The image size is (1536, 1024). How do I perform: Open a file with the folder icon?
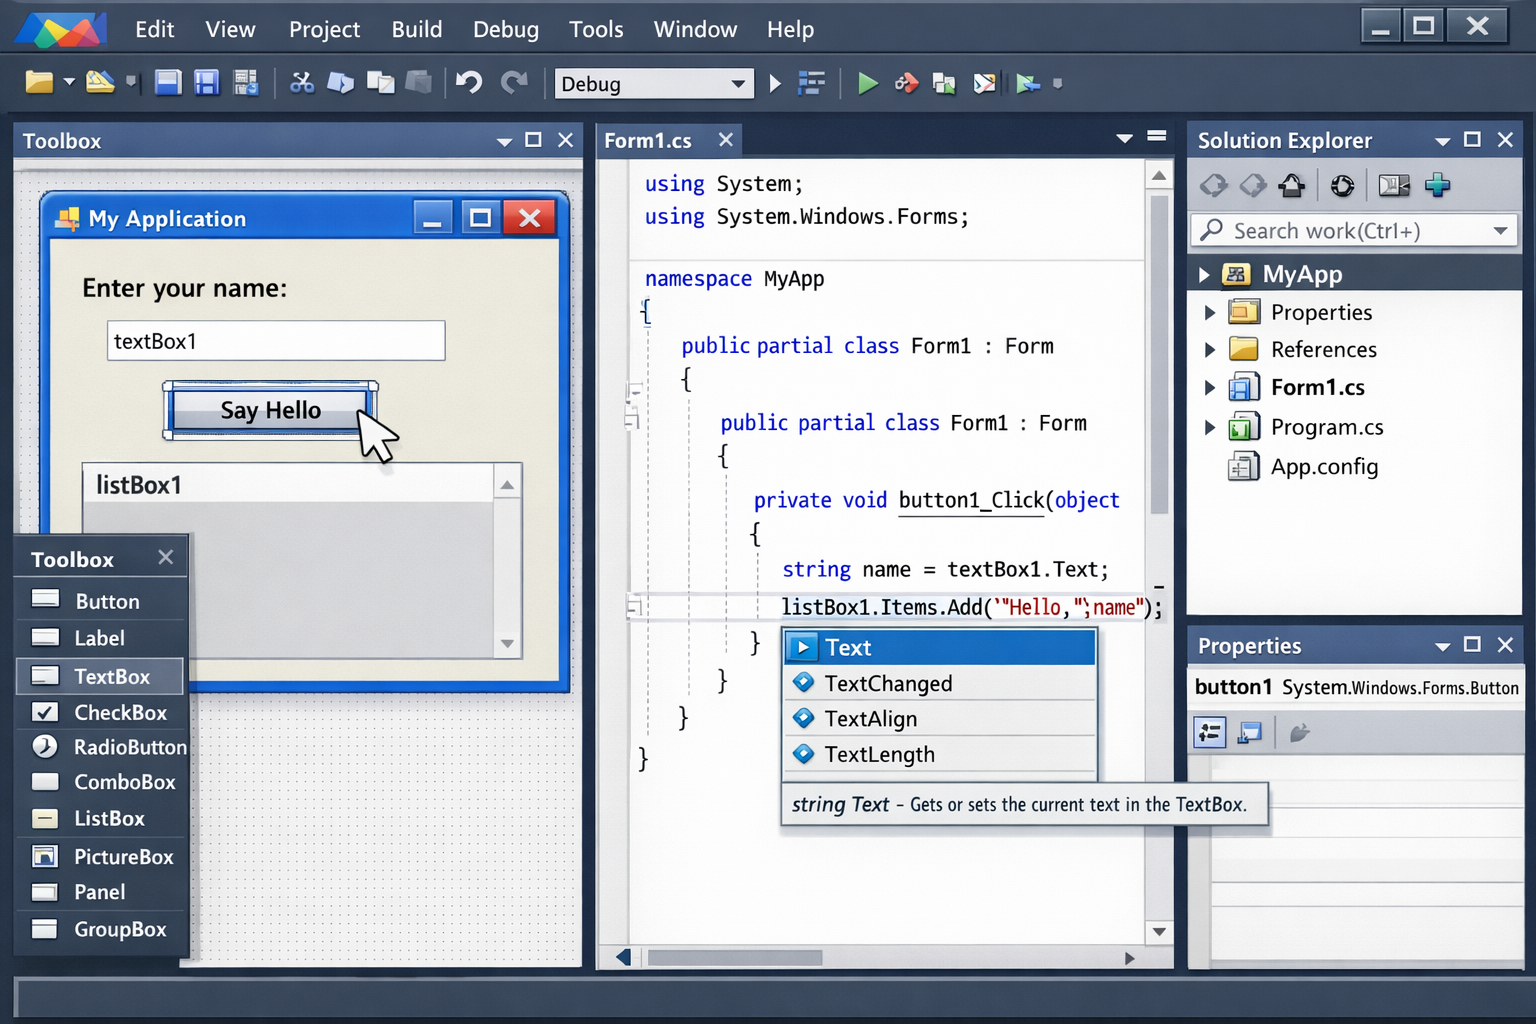coord(38,81)
